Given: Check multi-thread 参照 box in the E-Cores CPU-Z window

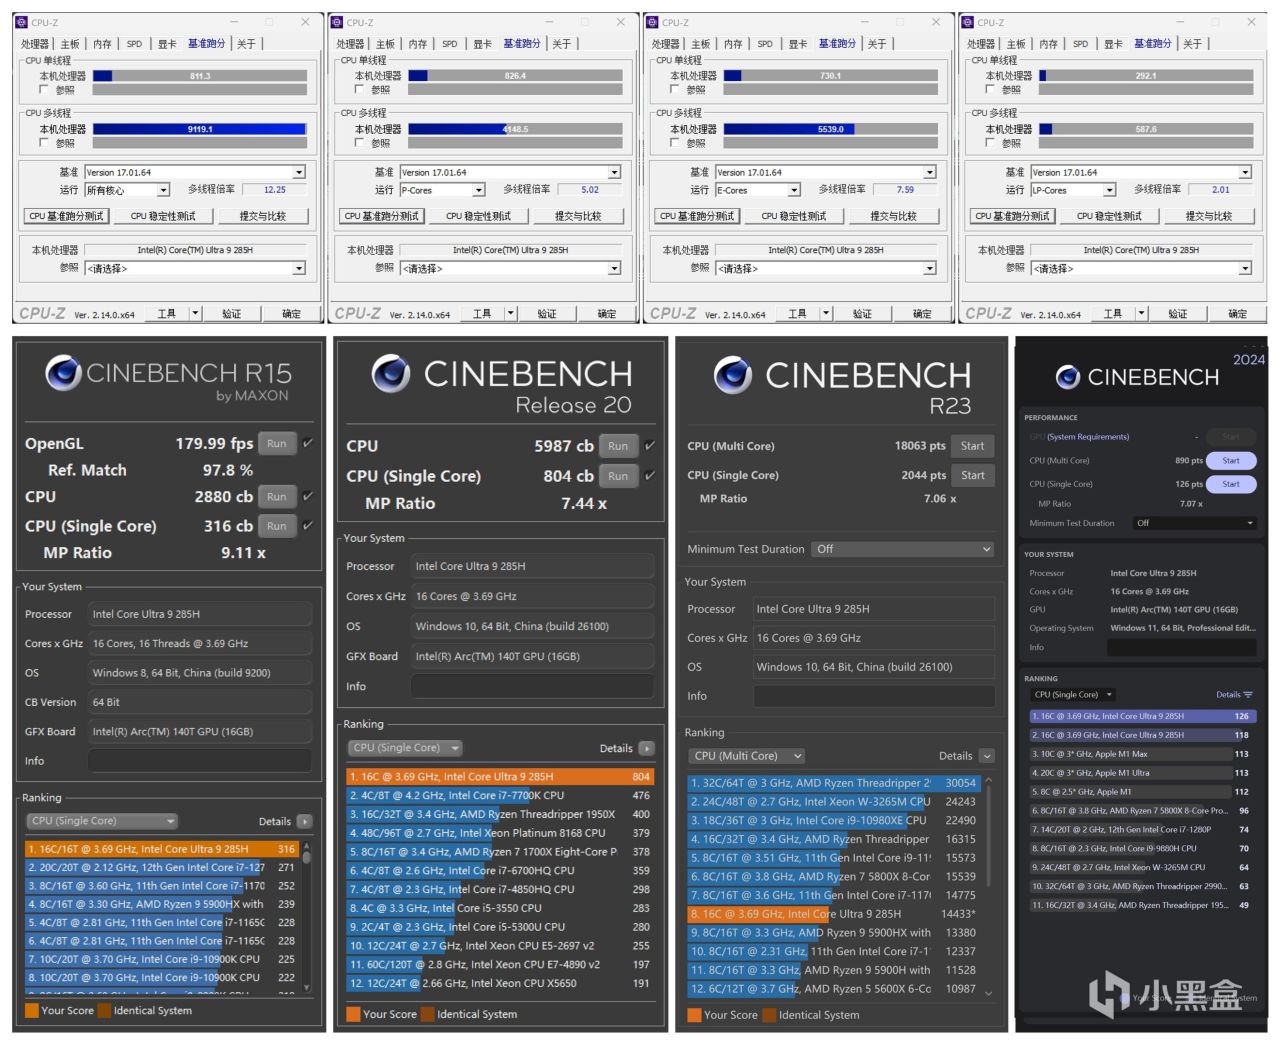Looking at the screenshot, I should (x=674, y=143).
